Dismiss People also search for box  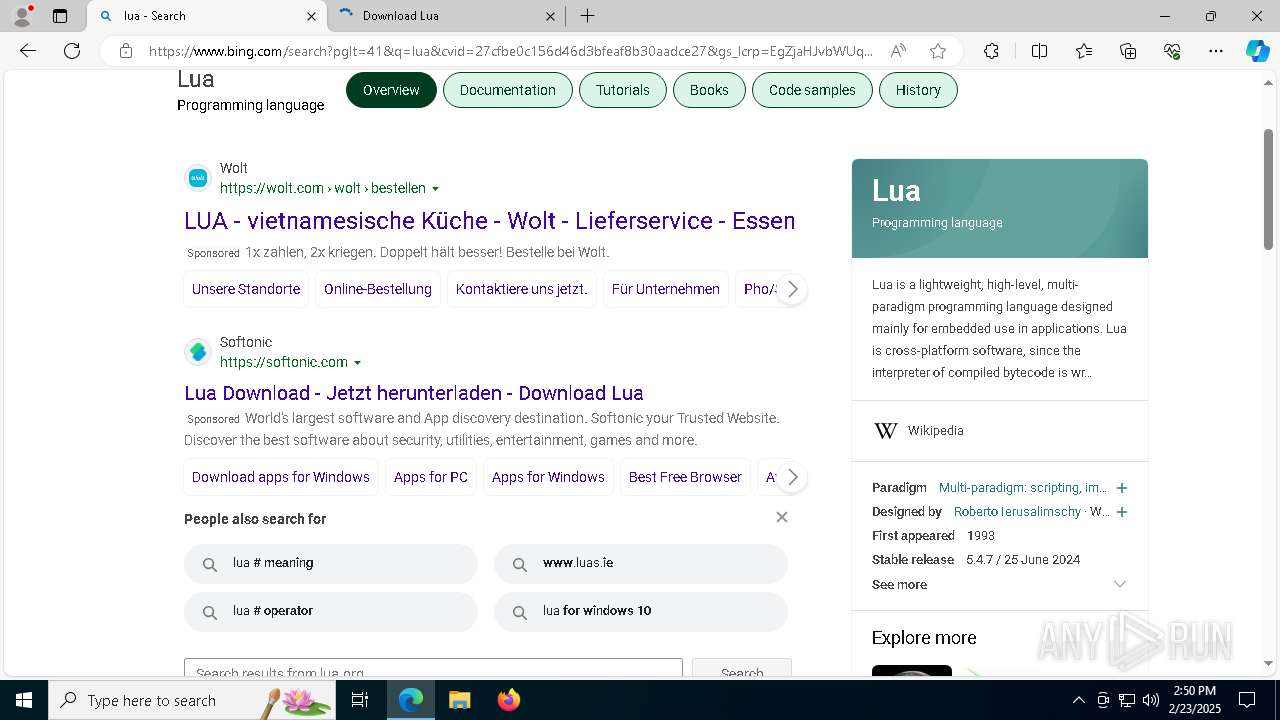pyautogui.click(x=782, y=517)
